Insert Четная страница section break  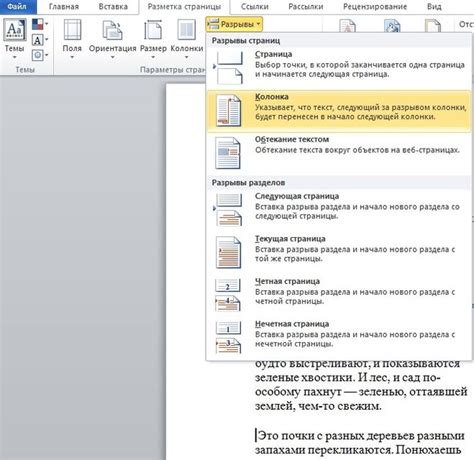(x=339, y=295)
